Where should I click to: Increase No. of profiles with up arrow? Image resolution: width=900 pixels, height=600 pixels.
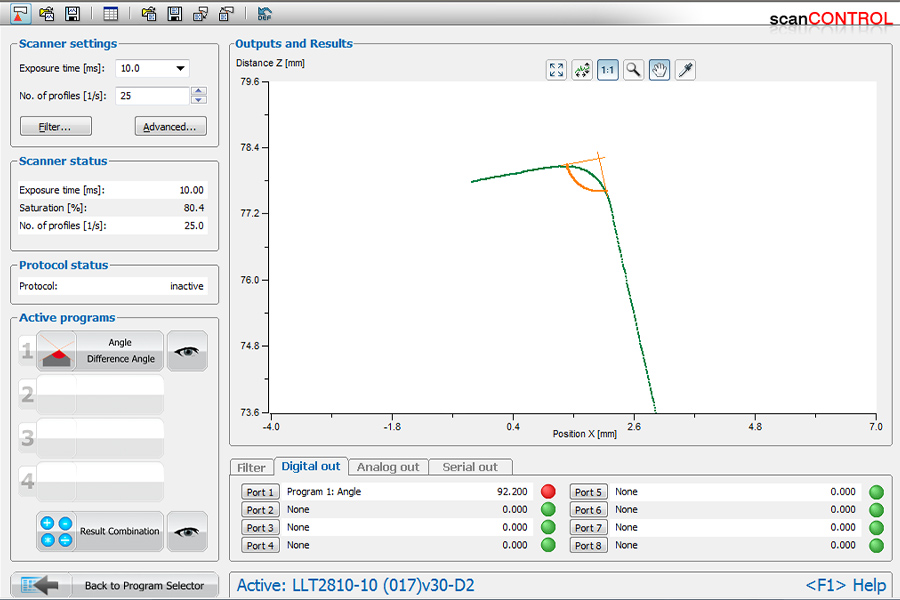click(198, 91)
